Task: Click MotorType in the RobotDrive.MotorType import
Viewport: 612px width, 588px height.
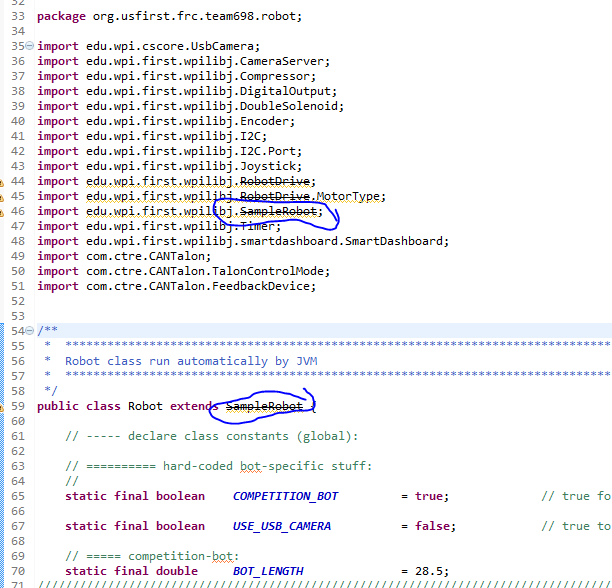Action: click(x=348, y=196)
